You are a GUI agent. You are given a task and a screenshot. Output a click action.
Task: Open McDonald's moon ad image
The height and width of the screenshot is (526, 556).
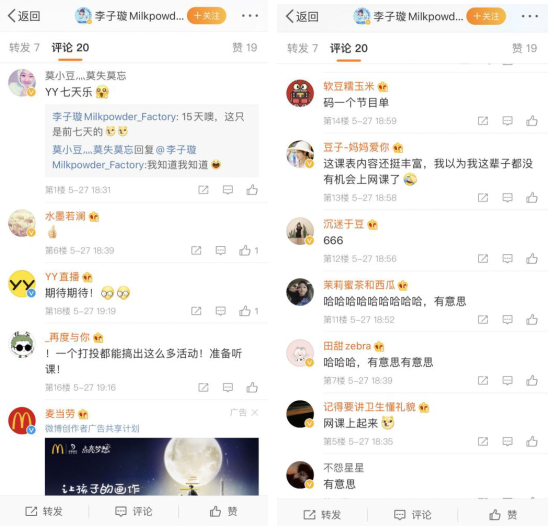point(152,467)
